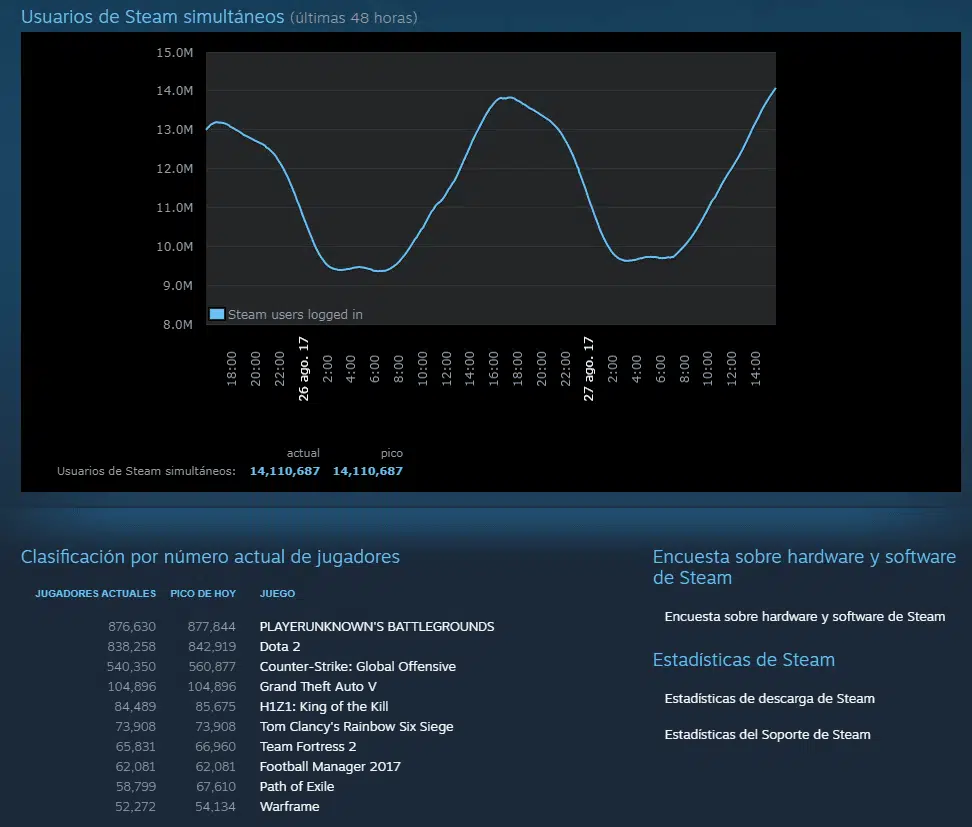Open the Warframe game link
972x827 pixels.
point(289,807)
